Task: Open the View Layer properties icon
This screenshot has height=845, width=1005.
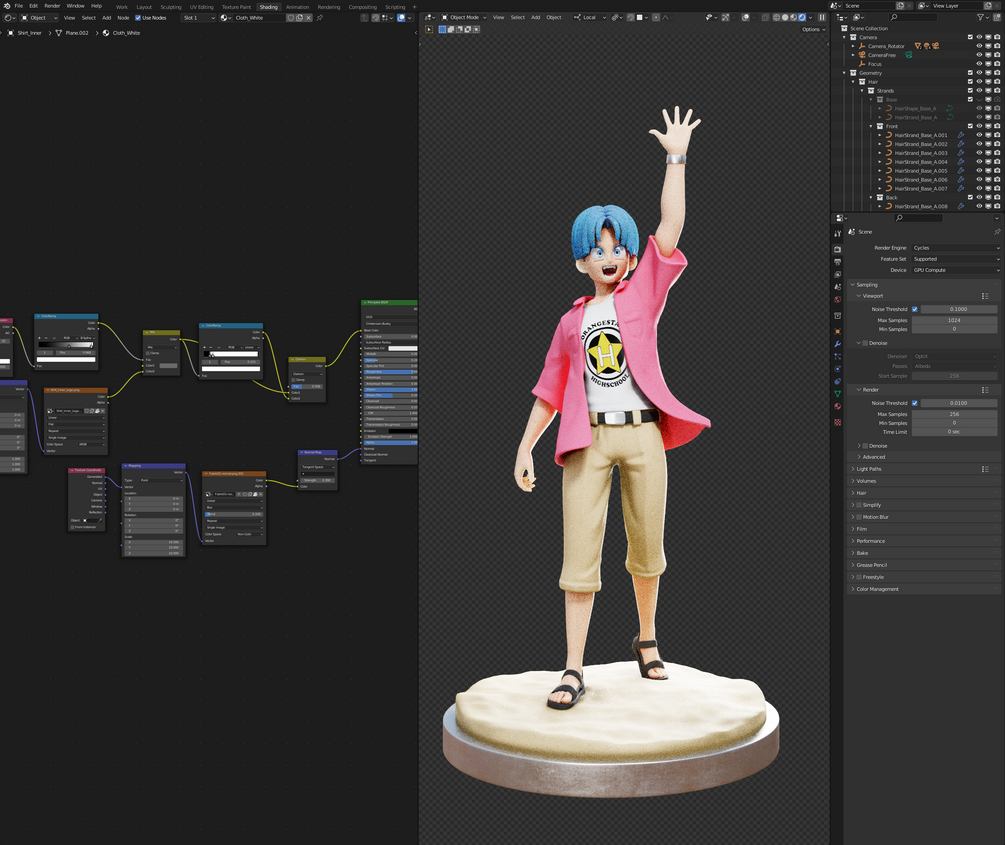Action: (838, 274)
